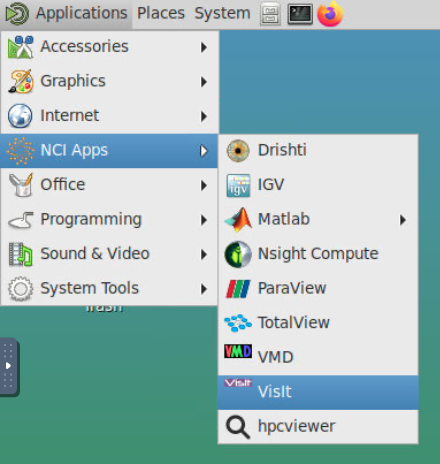Select Internet category label

(70, 115)
